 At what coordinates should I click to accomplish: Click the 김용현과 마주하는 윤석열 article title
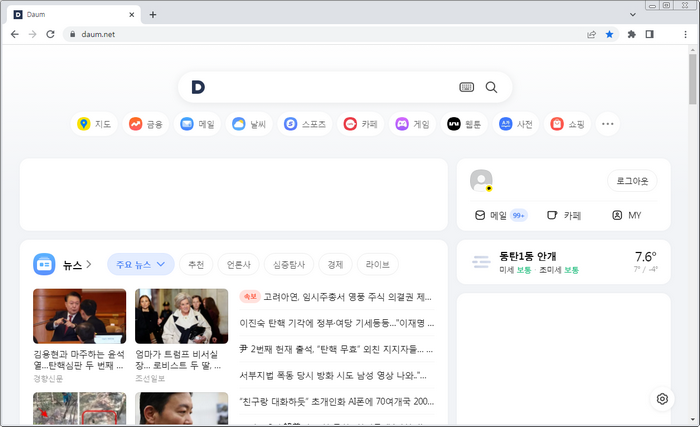point(79,360)
